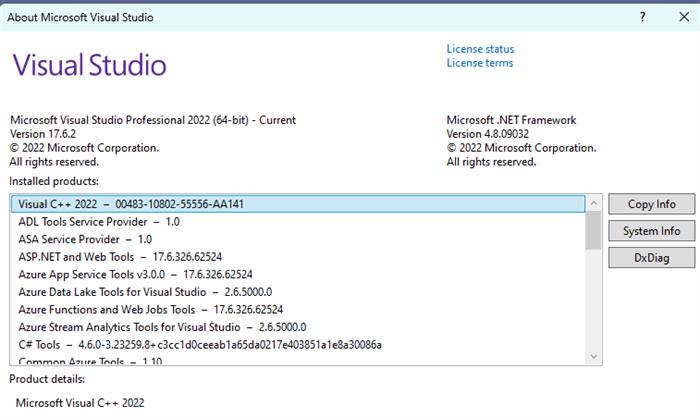Click Microsoft .NET Framework heading text
The image size is (700, 417).
(511, 120)
